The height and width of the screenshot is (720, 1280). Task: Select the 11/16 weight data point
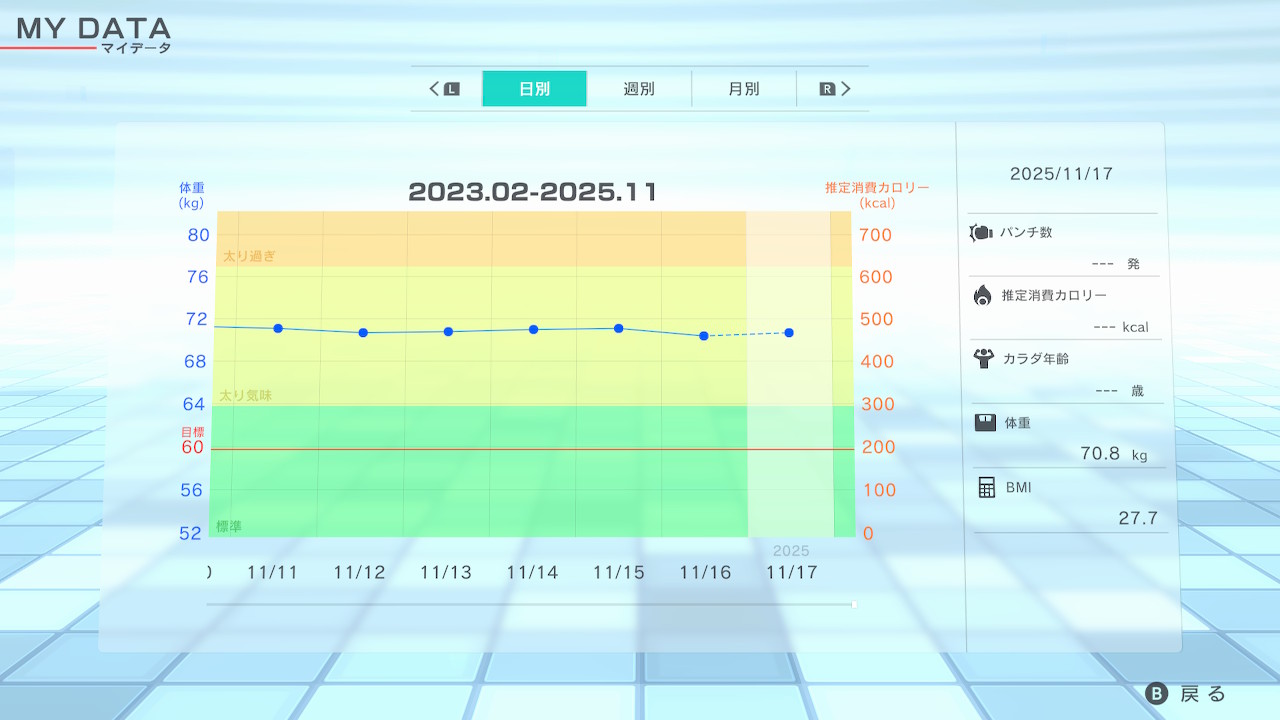[x=704, y=336]
